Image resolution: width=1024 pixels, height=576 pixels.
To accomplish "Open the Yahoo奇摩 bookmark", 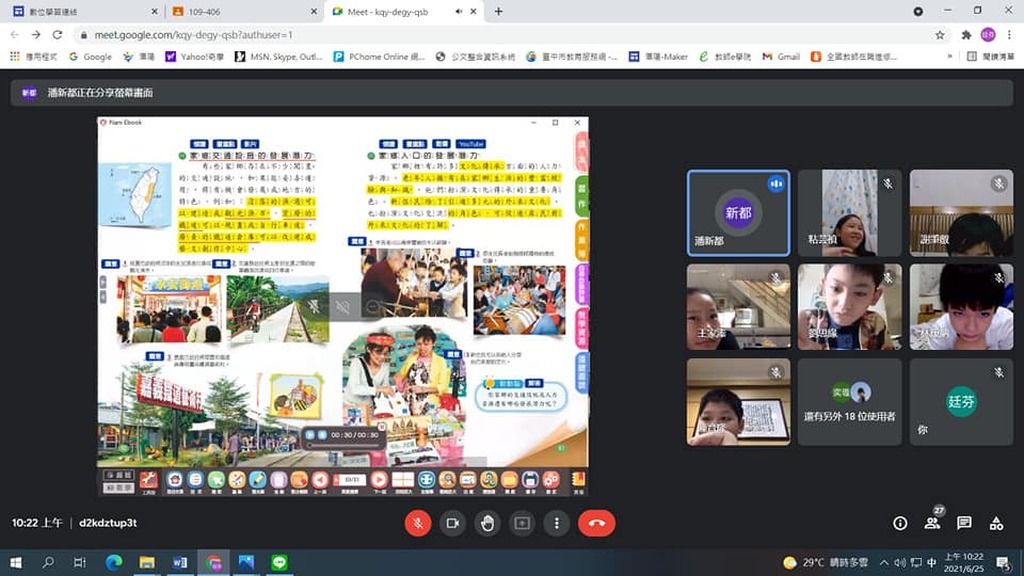I will tap(194, 57).
